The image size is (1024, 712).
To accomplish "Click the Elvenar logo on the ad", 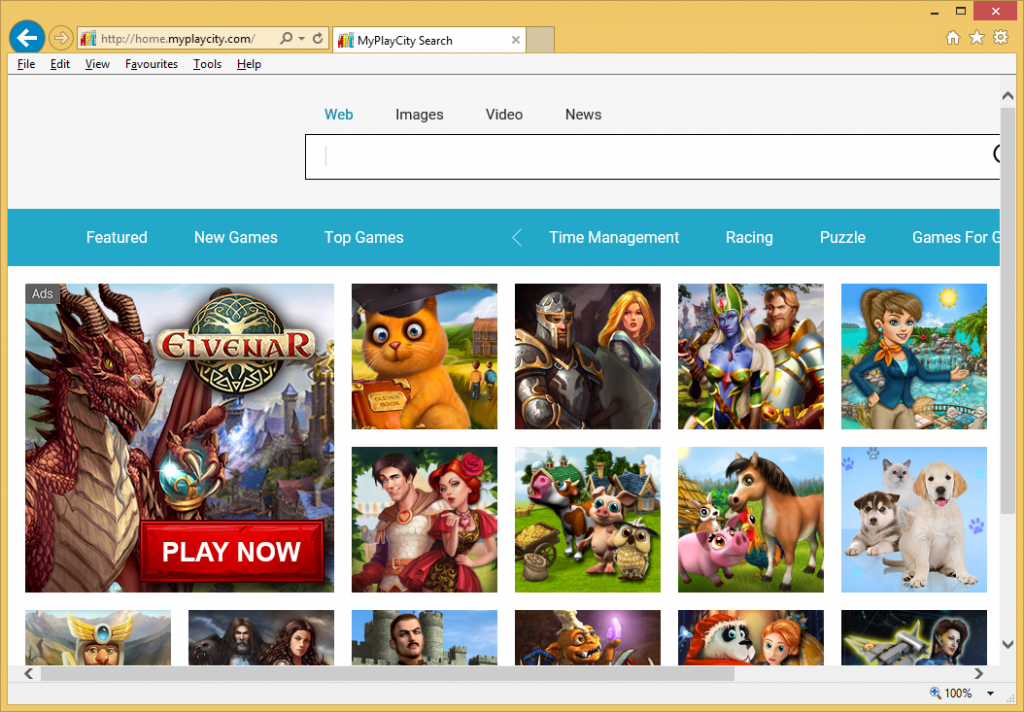I will coord(236,345).
